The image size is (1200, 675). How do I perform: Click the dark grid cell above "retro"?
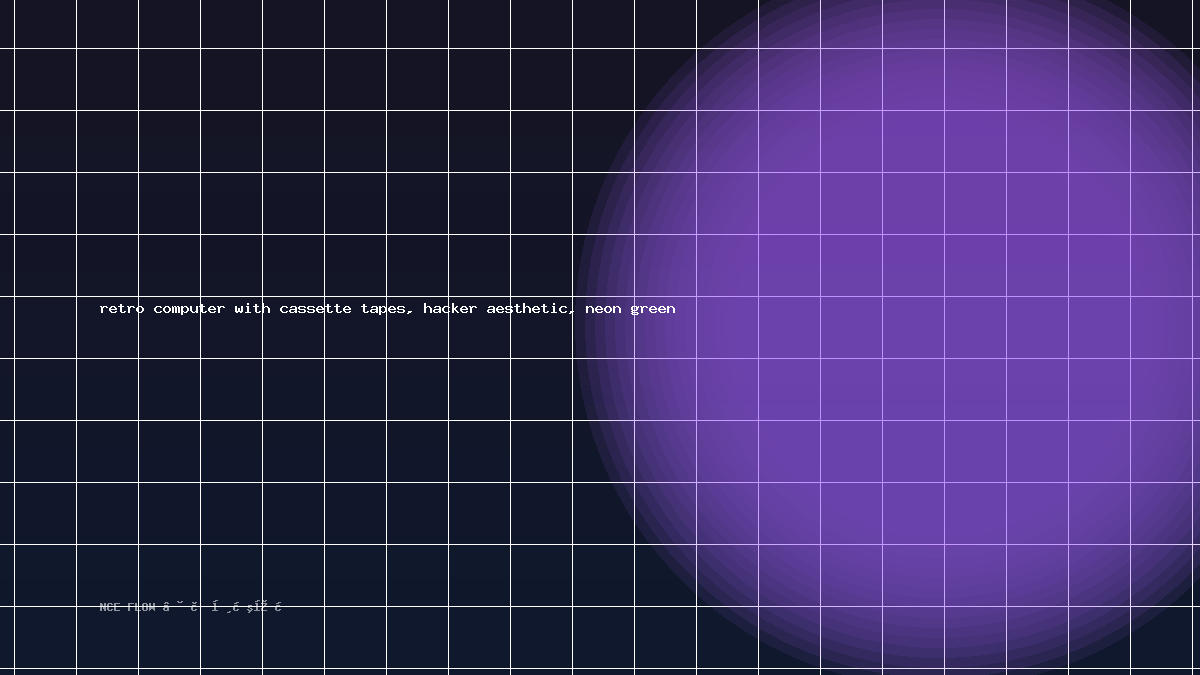pos(107,265)
